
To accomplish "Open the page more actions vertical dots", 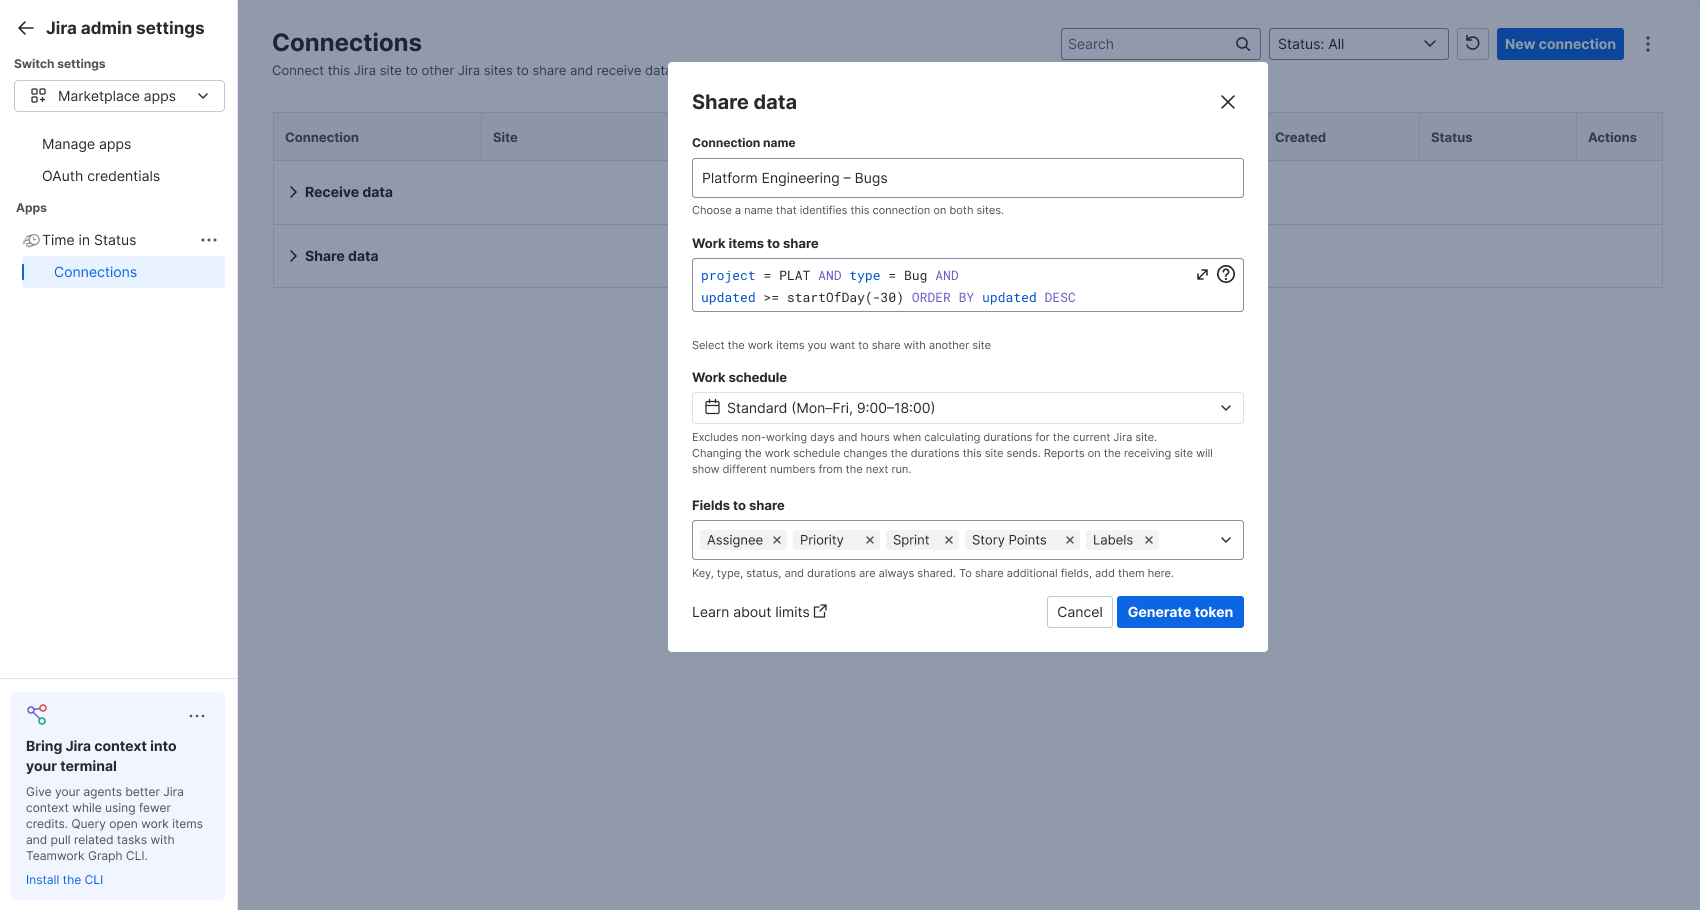I will tap(1648, 44).
